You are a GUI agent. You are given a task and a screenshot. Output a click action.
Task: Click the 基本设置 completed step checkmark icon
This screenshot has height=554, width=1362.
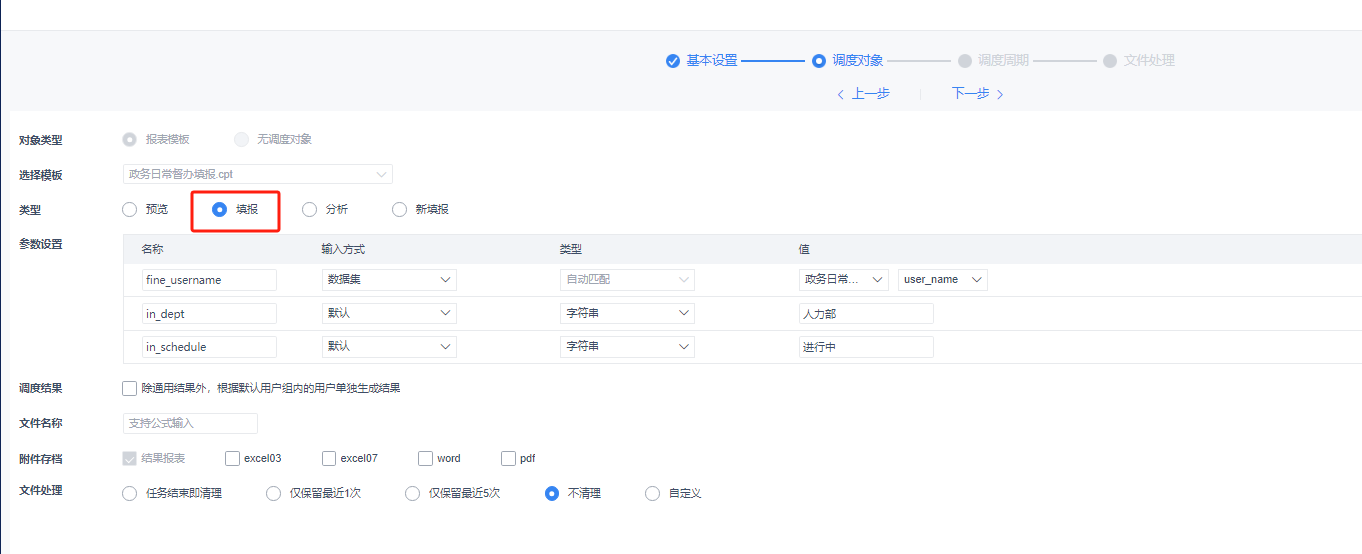point(673,61)
